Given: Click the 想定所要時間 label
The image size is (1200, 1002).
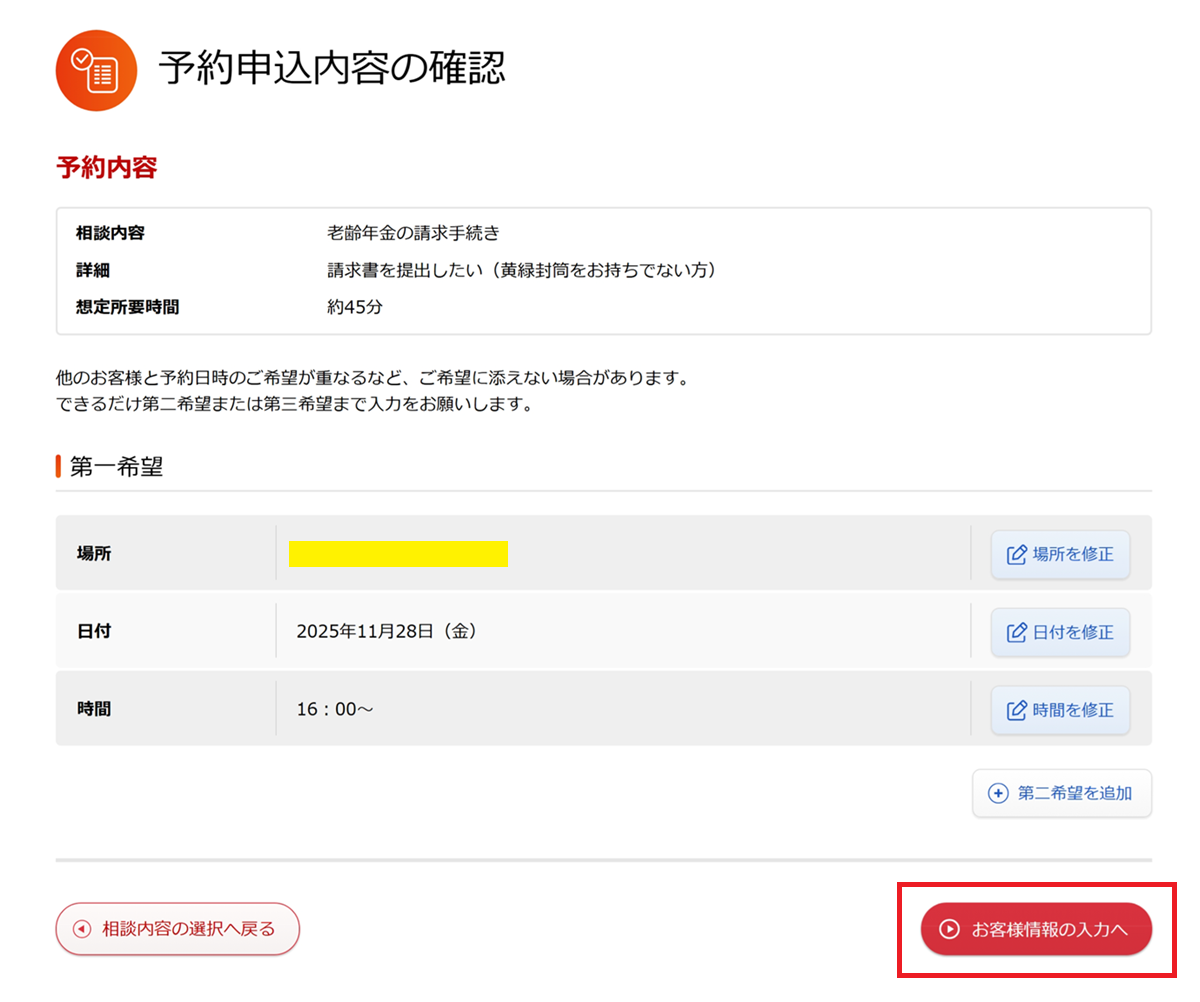Looking at the screenshot, I should (x=127, y=307).
